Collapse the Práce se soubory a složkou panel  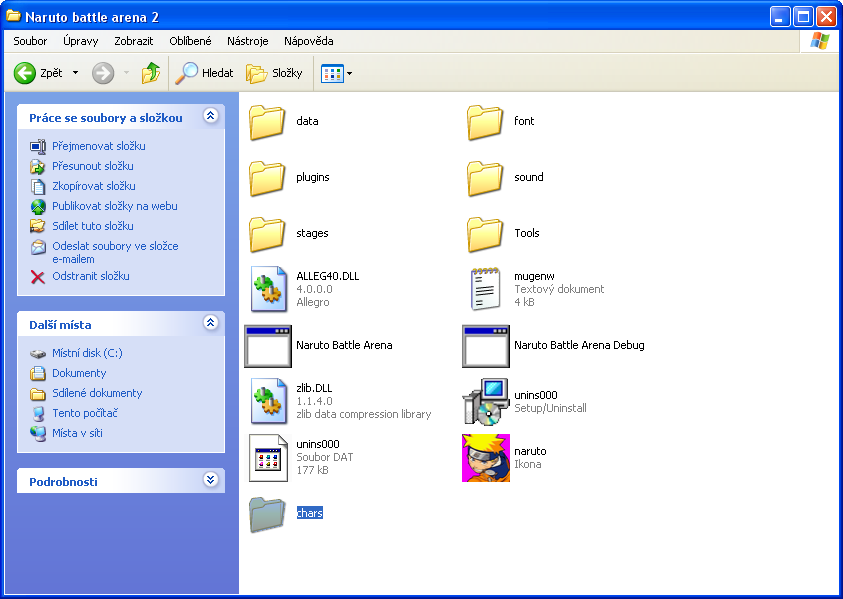211,115
